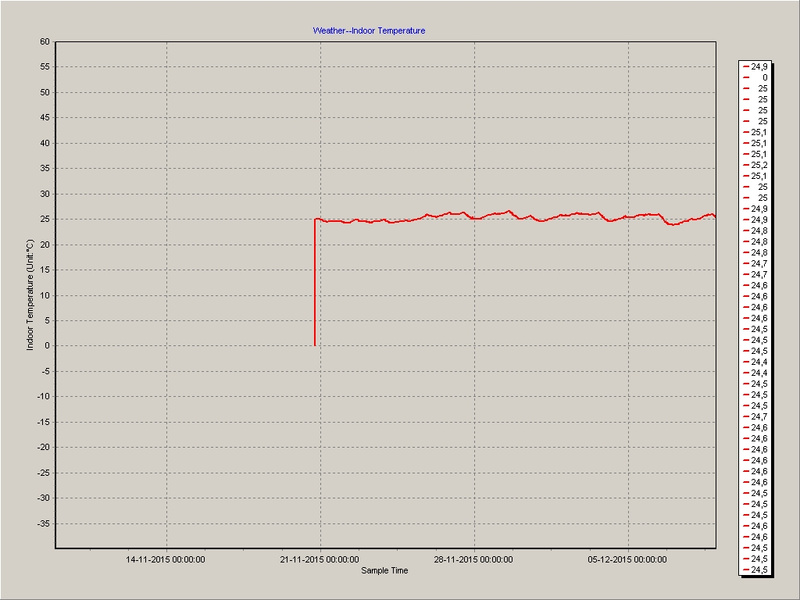
Task: Select the 14-11-2015 00:00:00 date label
Action: pyautogui.click(x=166, y=560)
